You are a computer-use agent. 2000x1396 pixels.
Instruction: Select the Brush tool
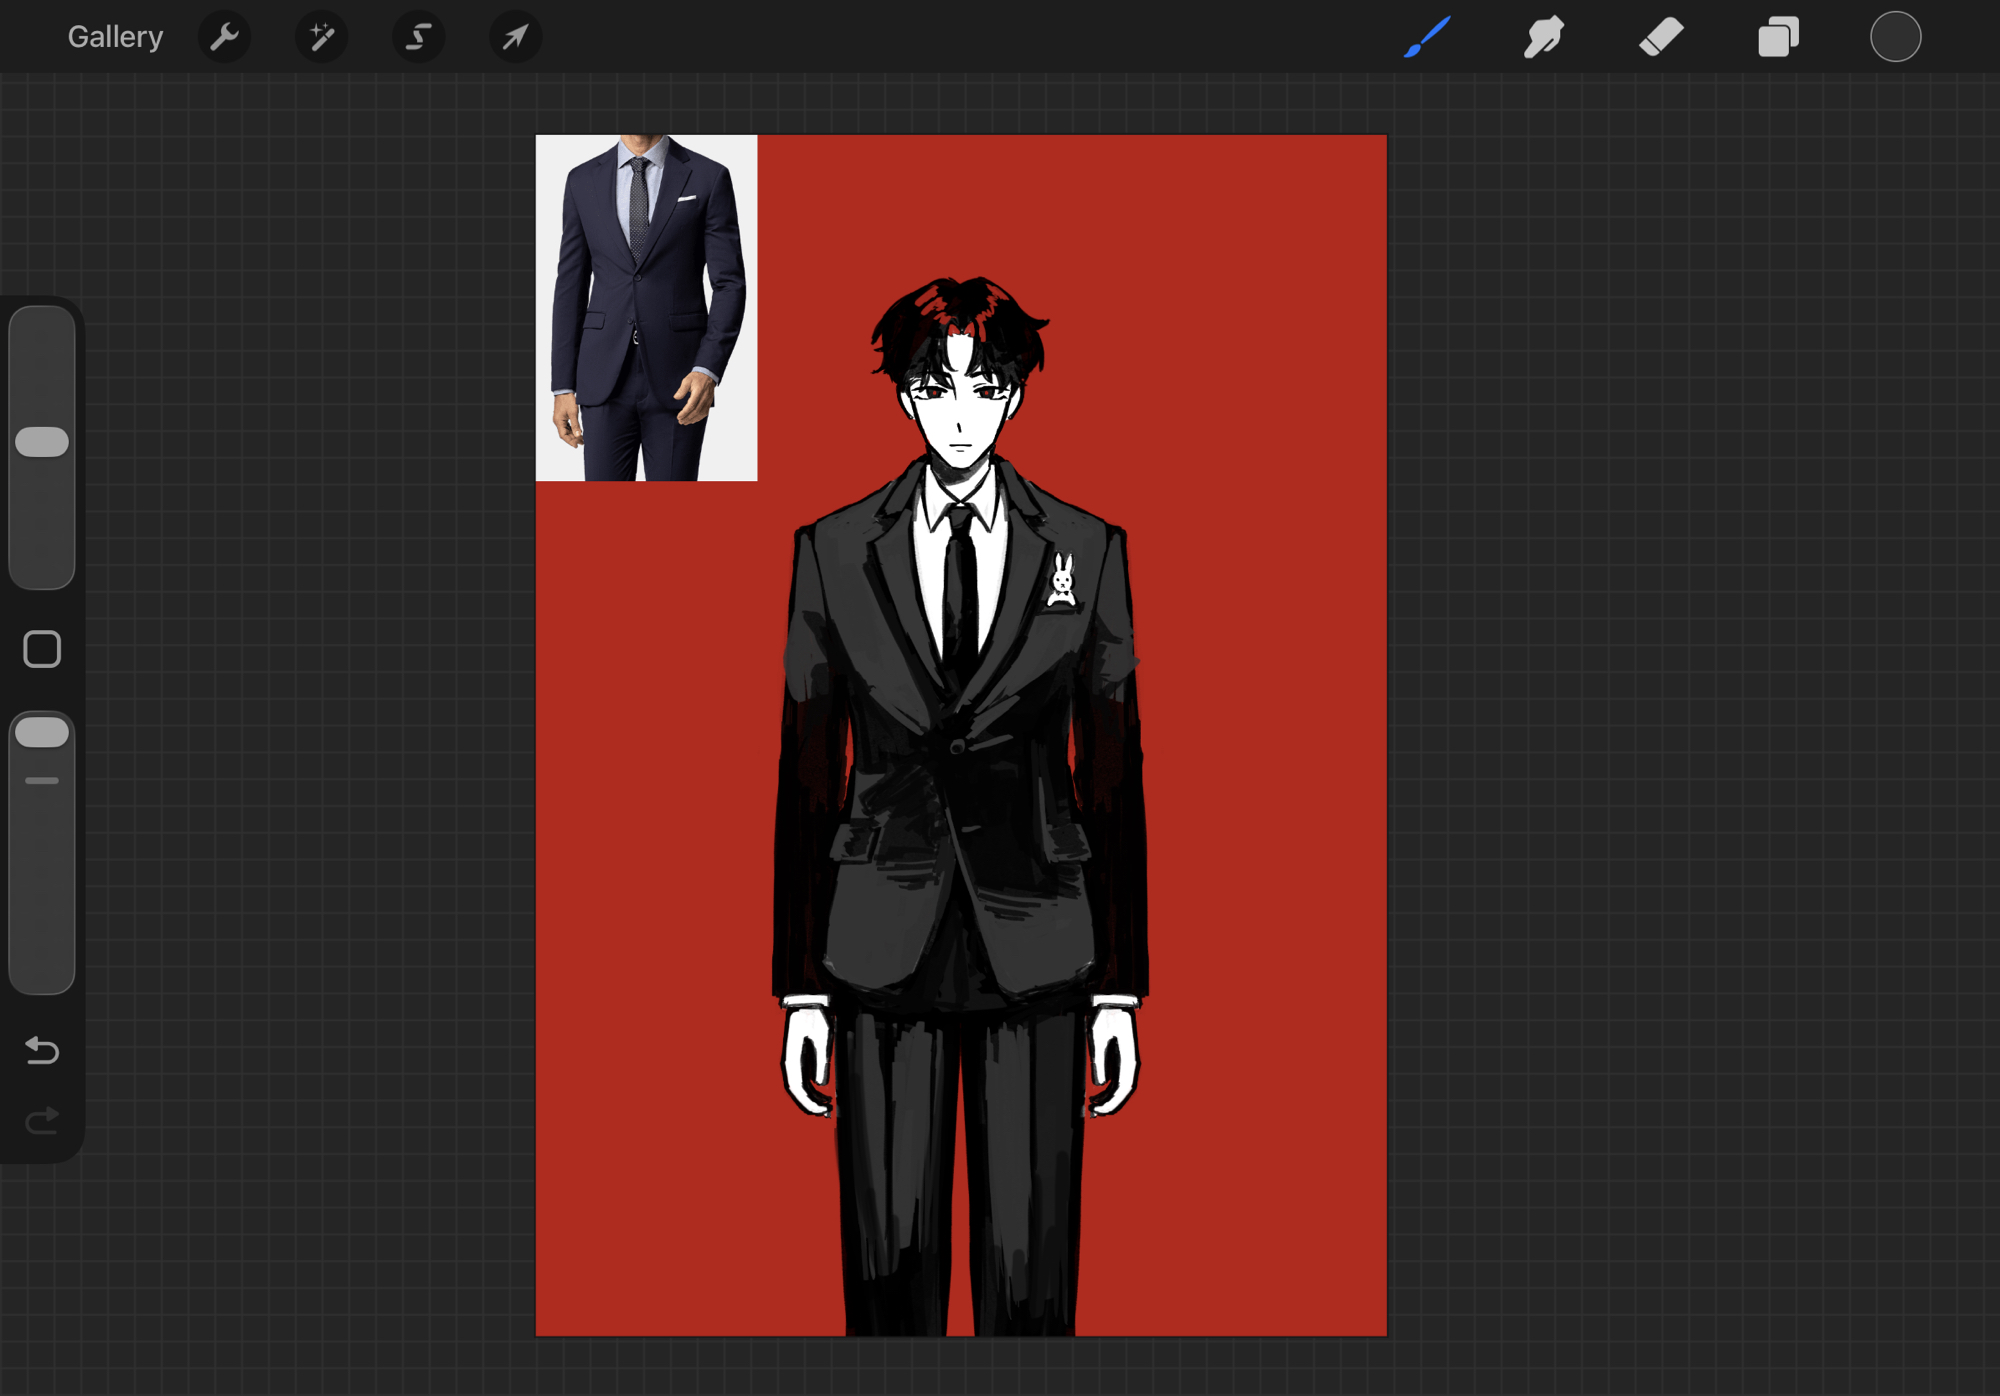click(x=1427, y=37)
